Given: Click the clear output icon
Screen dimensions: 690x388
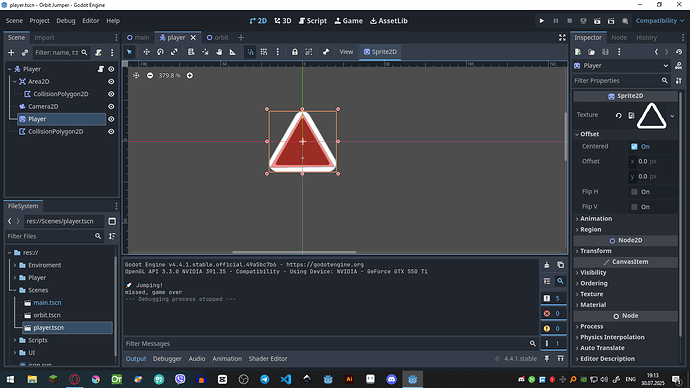Looking at the screenshot, I should [x=547, y=265].
